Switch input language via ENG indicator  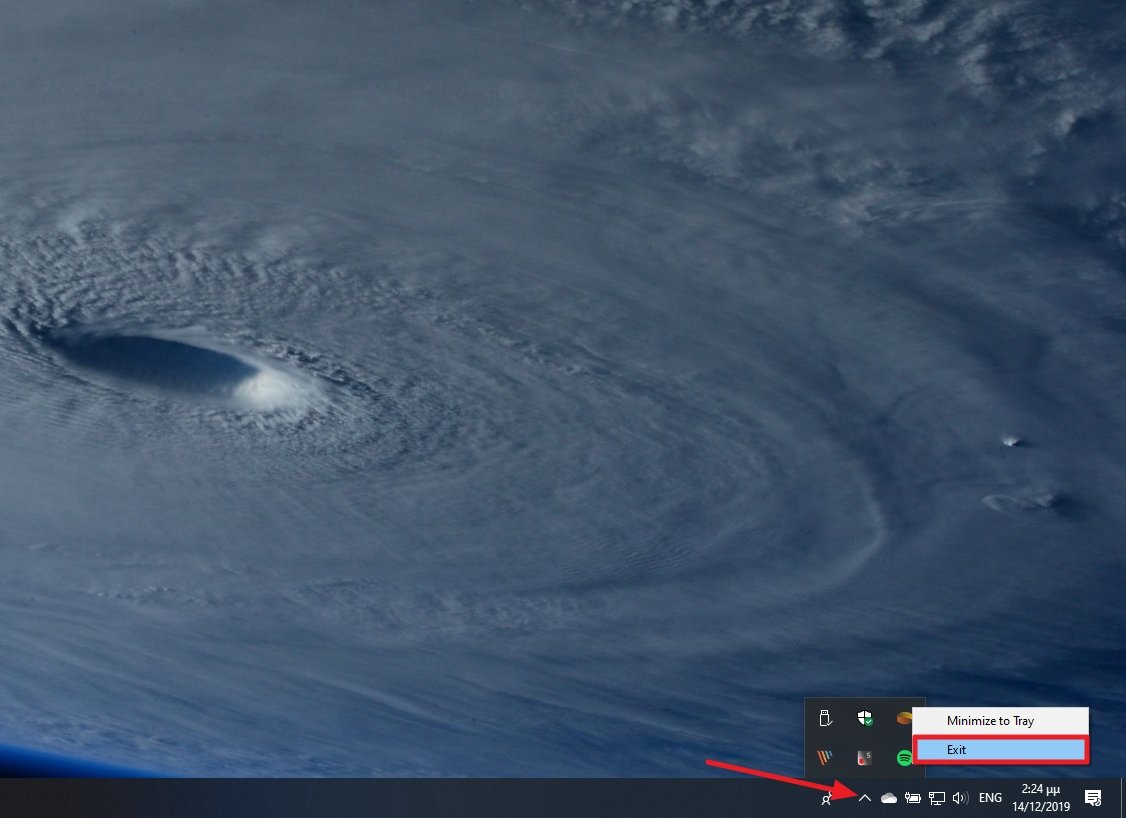point(990,798)
